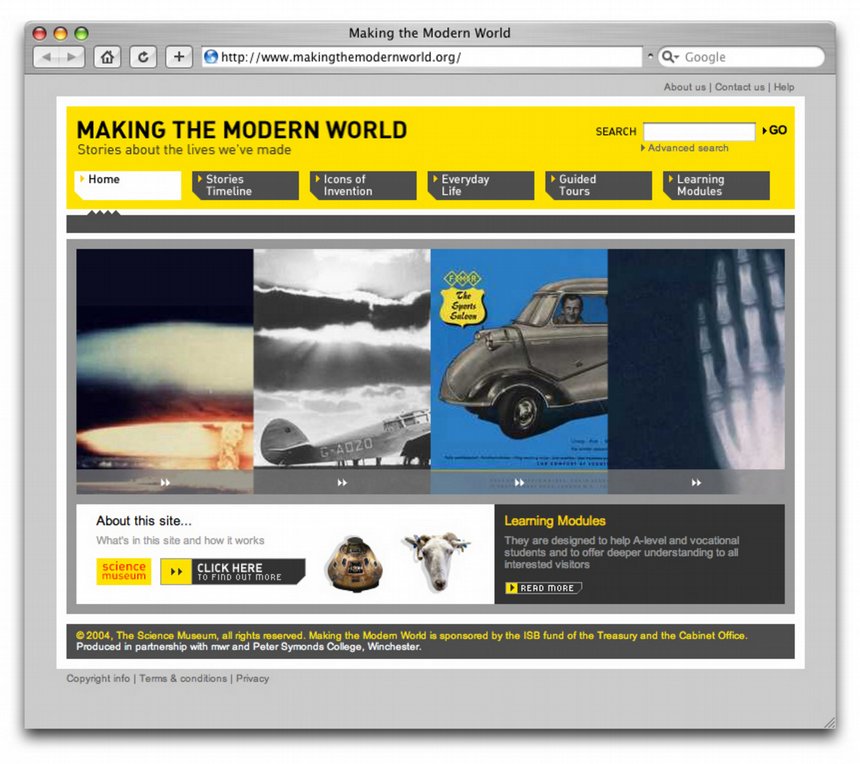The image size is (860, 764).
Task: Click the globe icon in address bar
Action: 211,56
